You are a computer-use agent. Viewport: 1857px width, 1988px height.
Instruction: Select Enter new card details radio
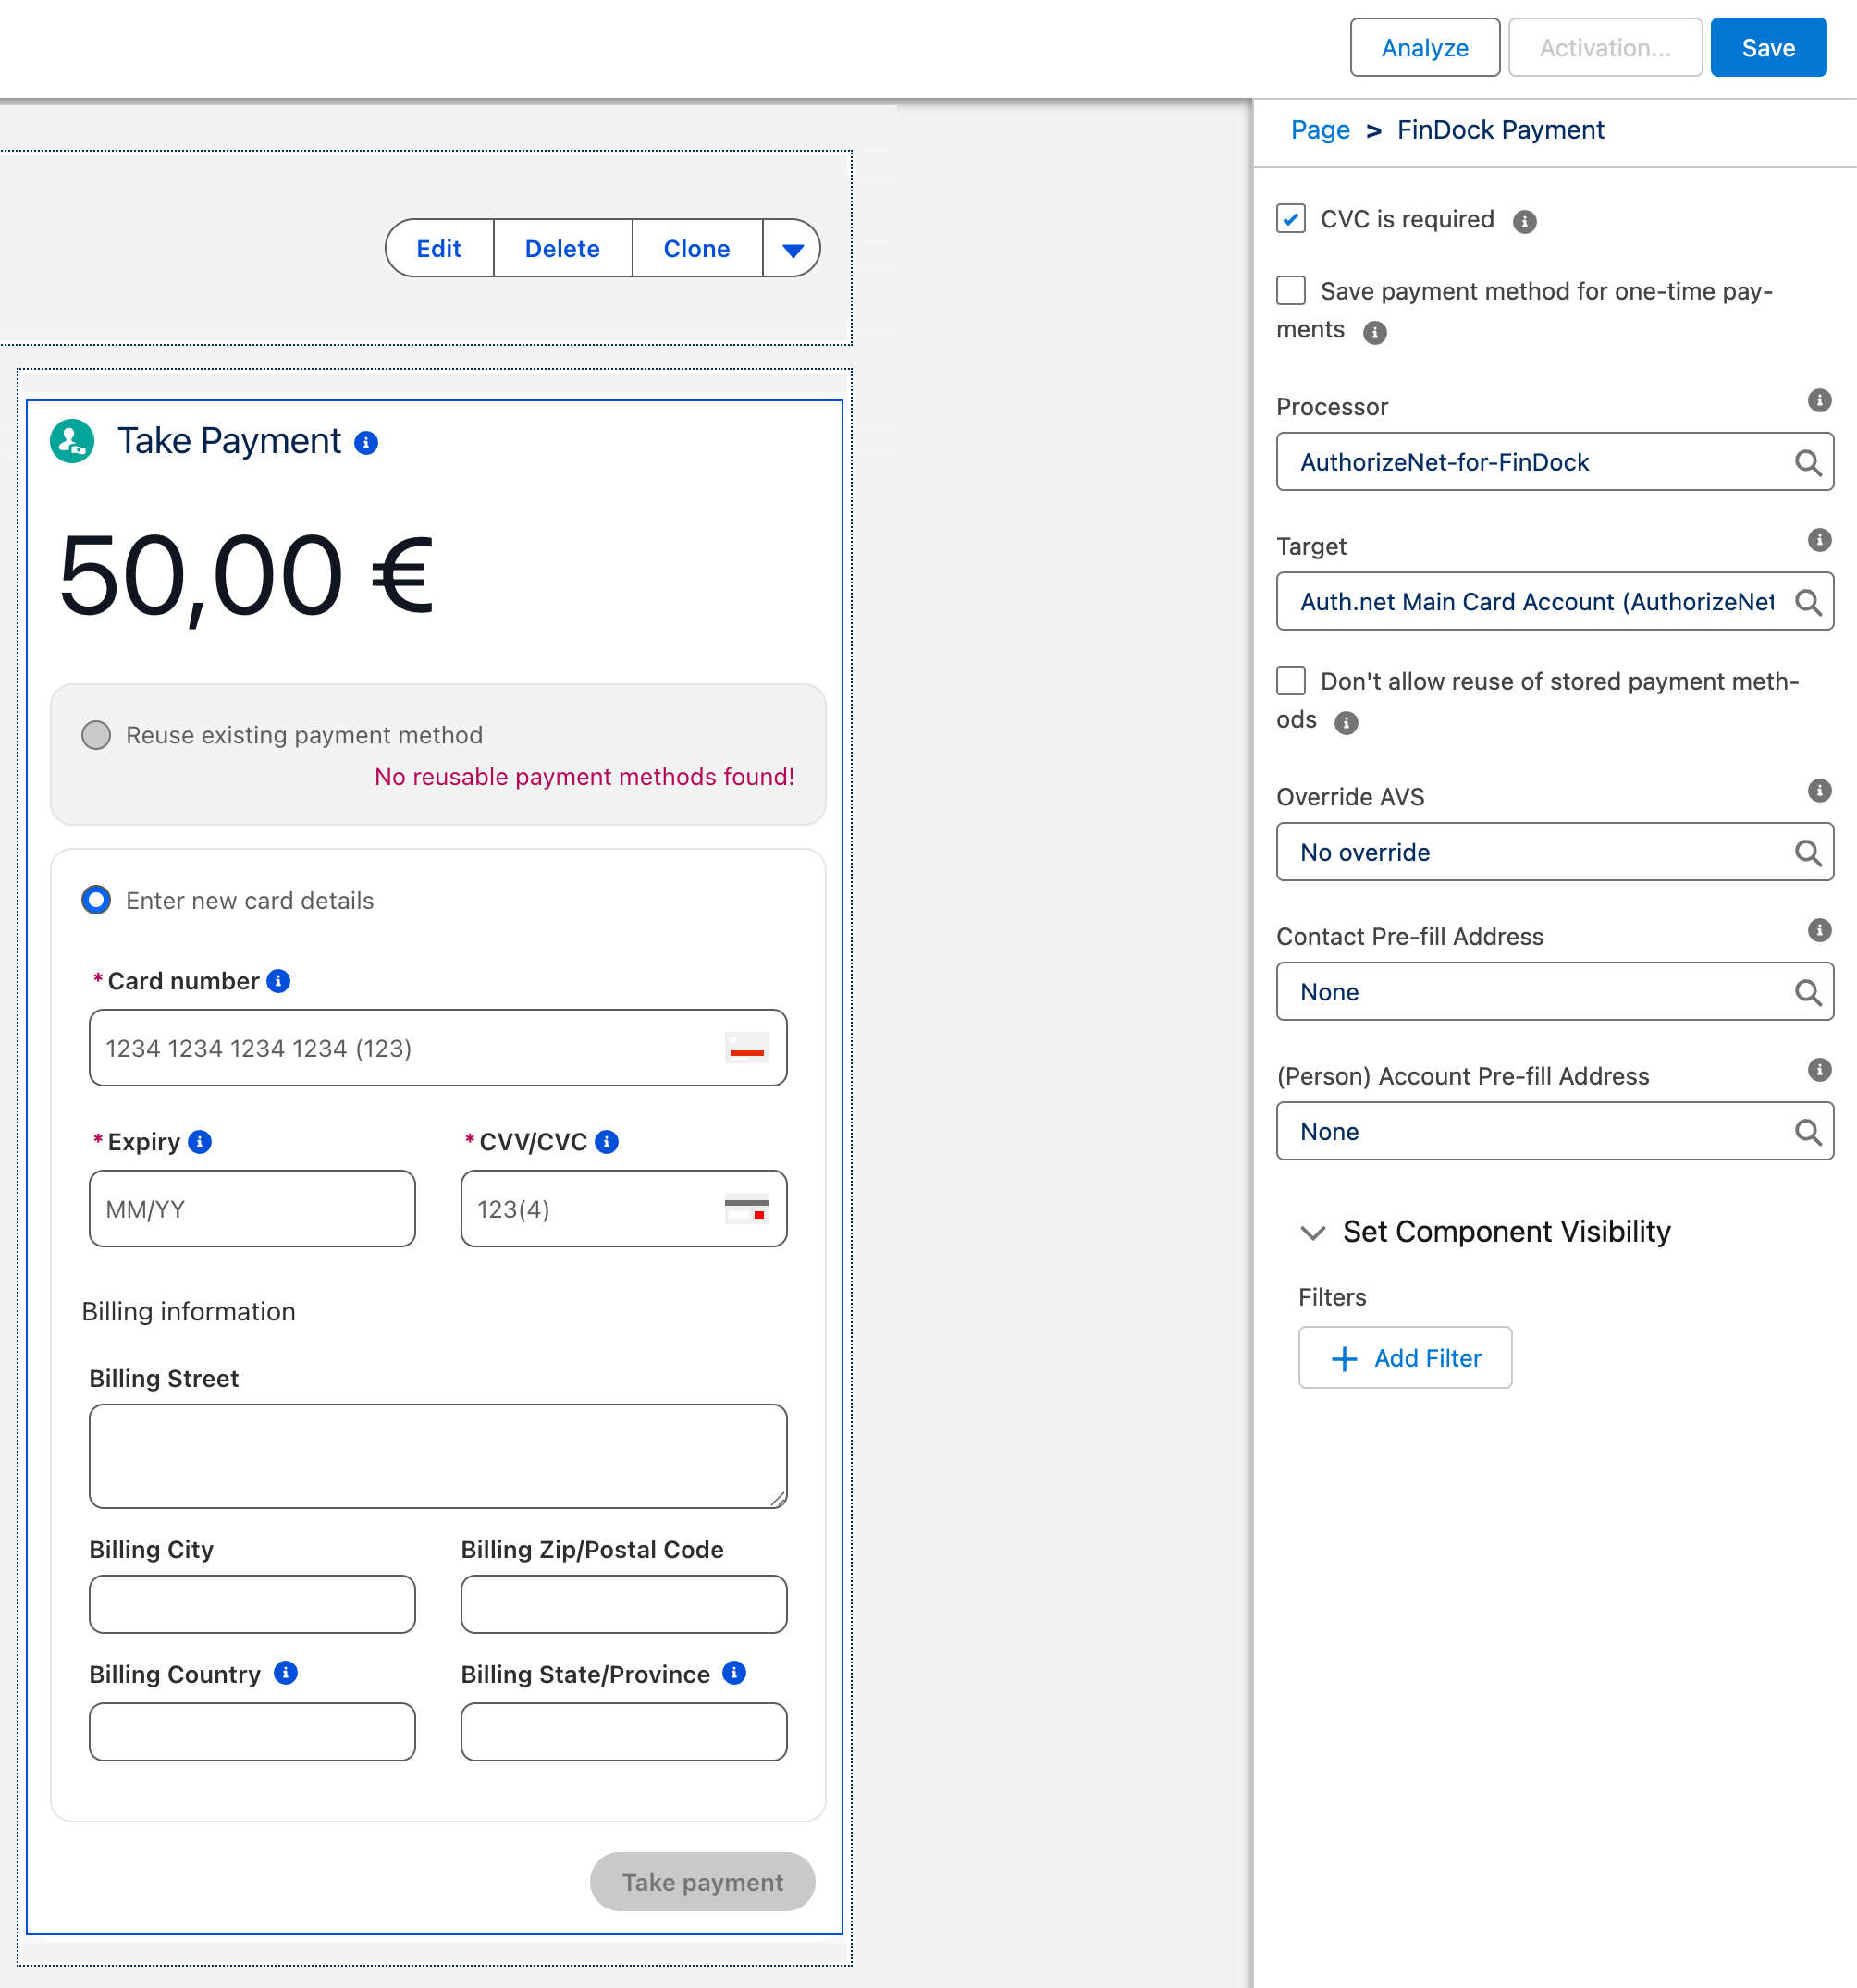tap(96, 900)
